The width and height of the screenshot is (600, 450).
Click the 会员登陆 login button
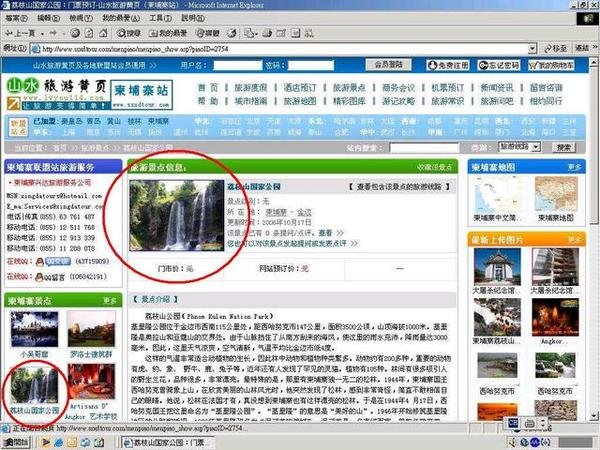[x=388, y=65]
